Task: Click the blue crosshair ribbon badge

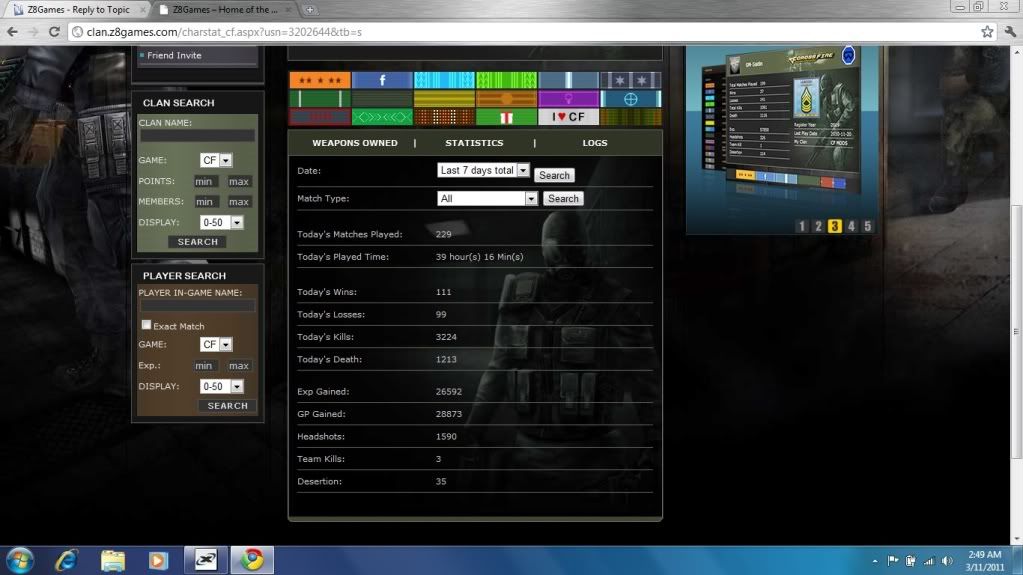Action: pyautogui.click(x=630, y=99)
